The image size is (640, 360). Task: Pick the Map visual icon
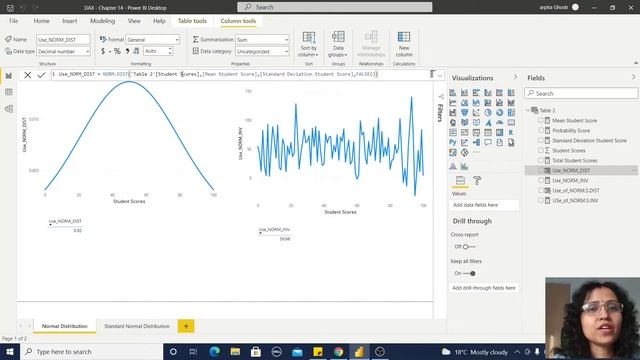coord(453,122)
